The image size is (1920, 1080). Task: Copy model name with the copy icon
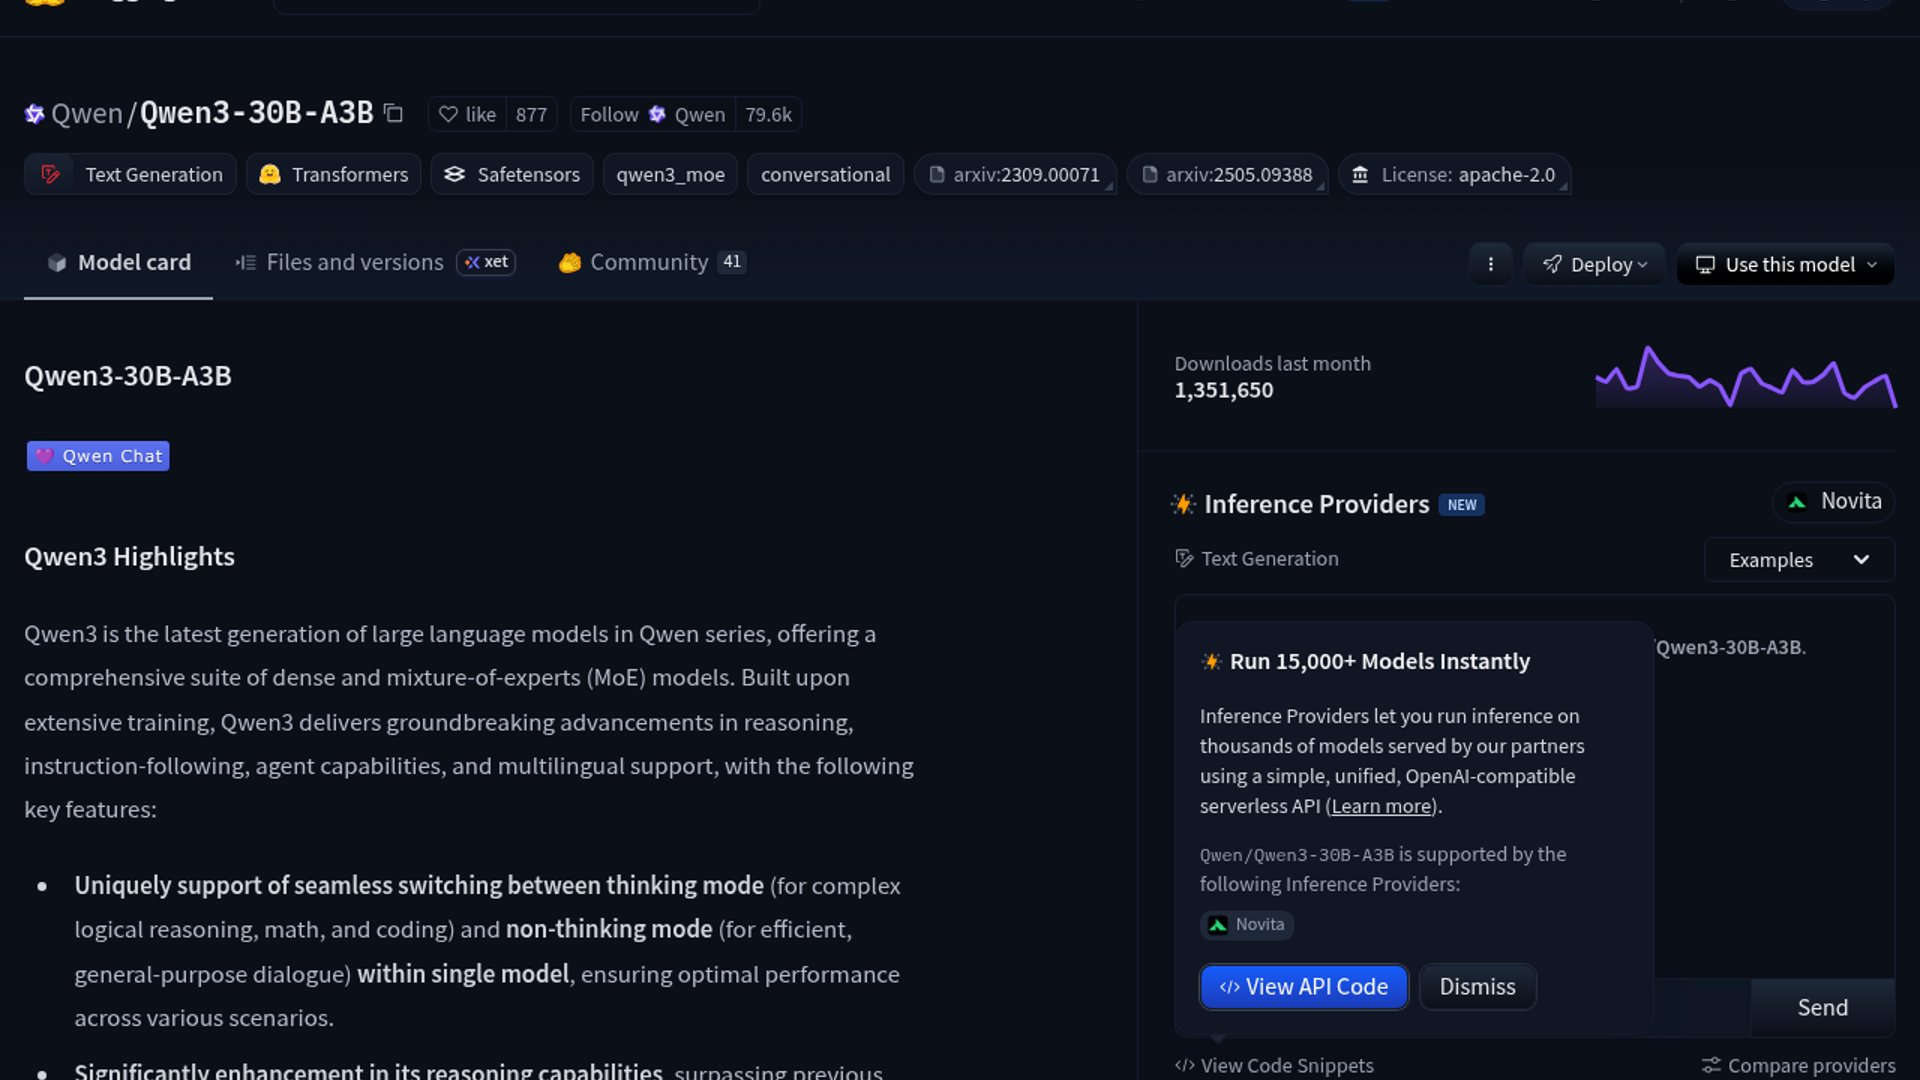click(394, 114)
